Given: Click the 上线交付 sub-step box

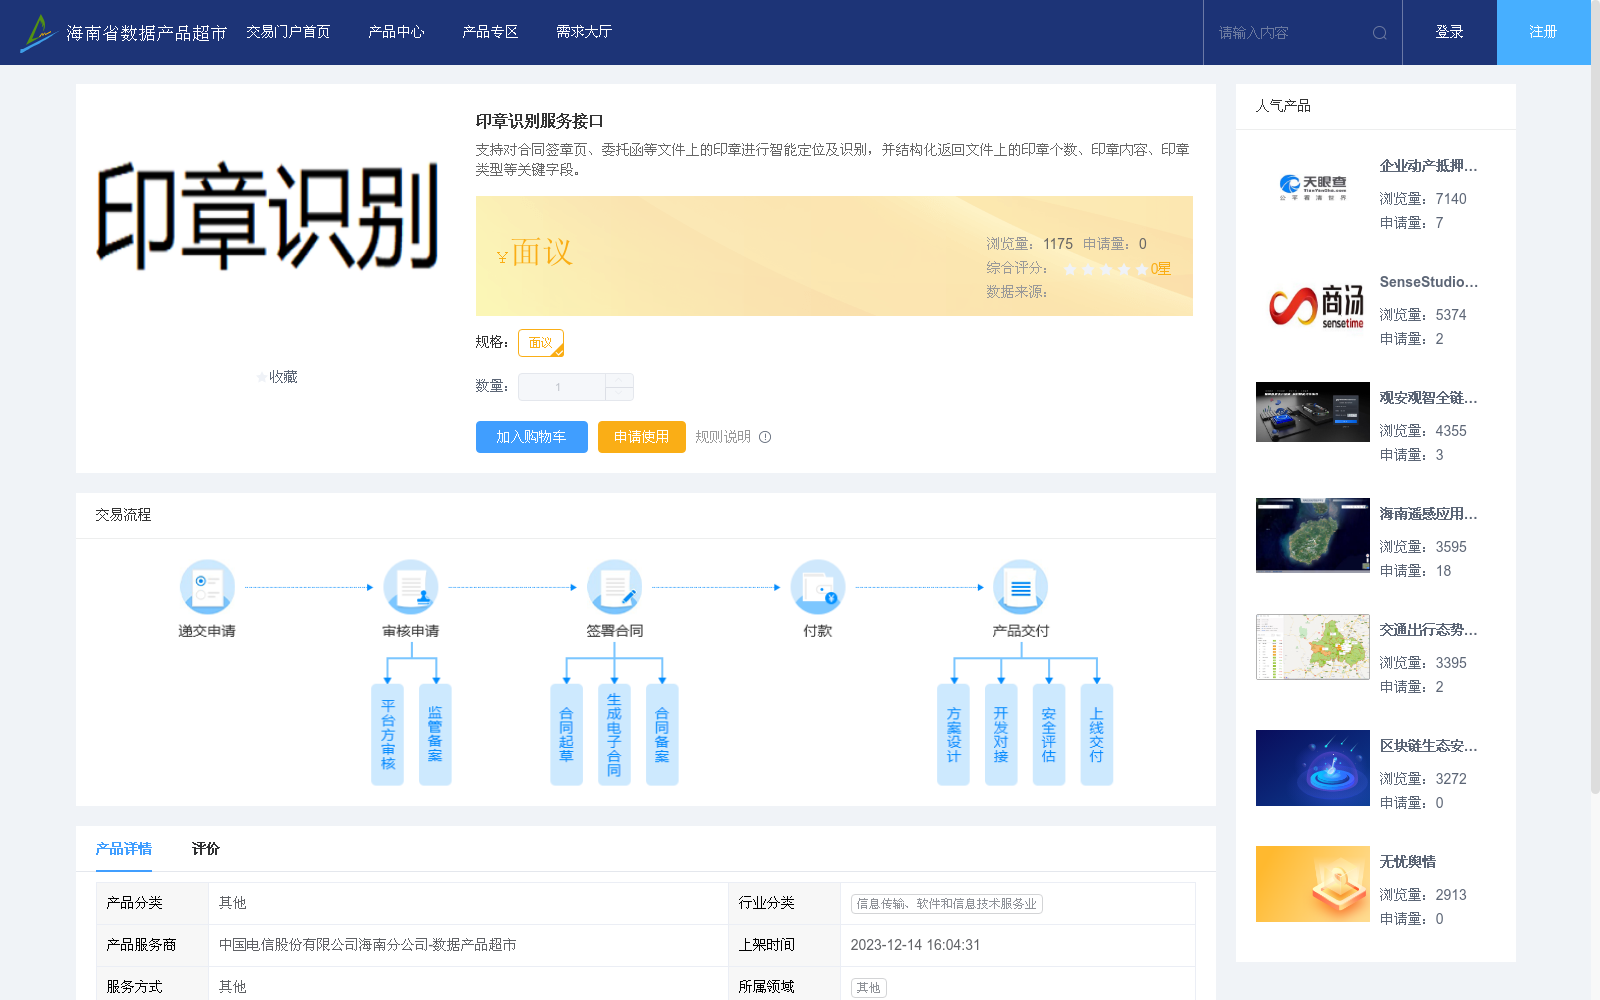Looking at the screenshot, I should (1097, 735).
